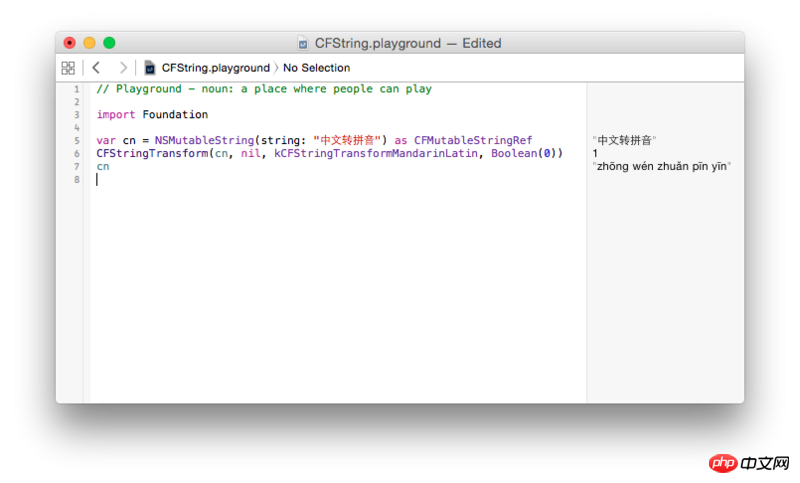Close the playground window with red button
This screenshot has height=483, width=800.
69,43
